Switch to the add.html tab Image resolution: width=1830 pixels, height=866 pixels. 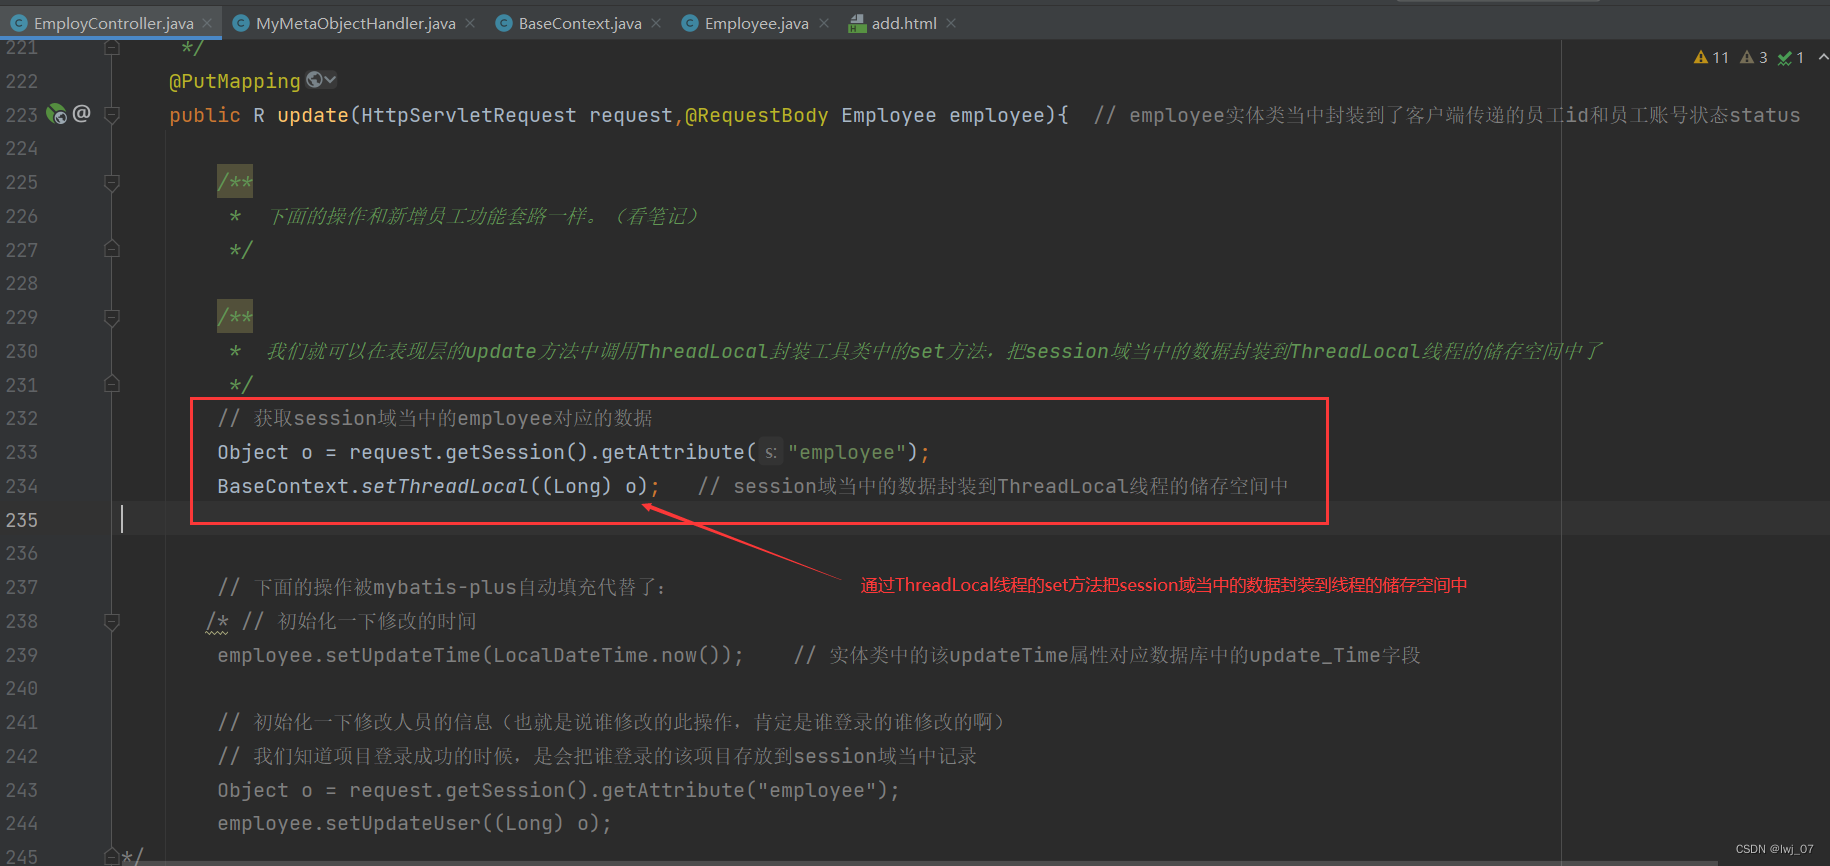[x=903, y=23]
